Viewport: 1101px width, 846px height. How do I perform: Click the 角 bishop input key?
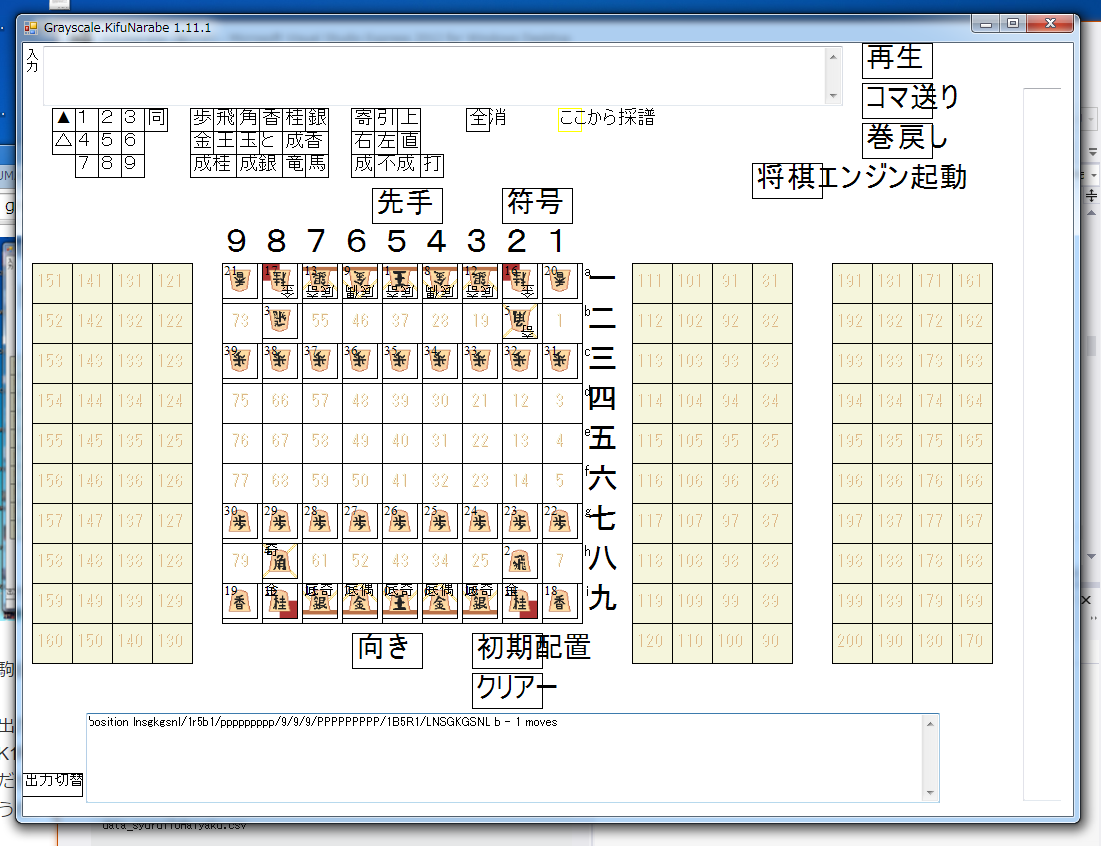pos(248,119)
